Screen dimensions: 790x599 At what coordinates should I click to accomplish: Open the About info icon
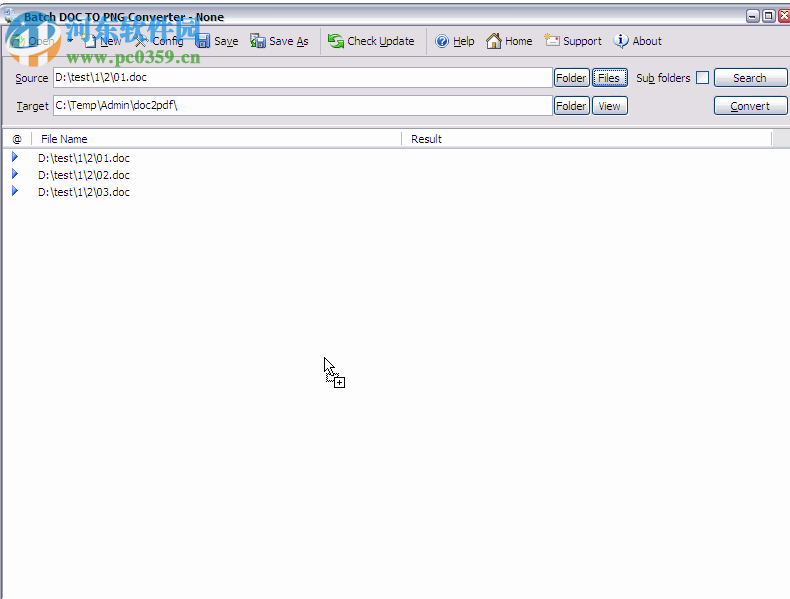pos(621,41)
